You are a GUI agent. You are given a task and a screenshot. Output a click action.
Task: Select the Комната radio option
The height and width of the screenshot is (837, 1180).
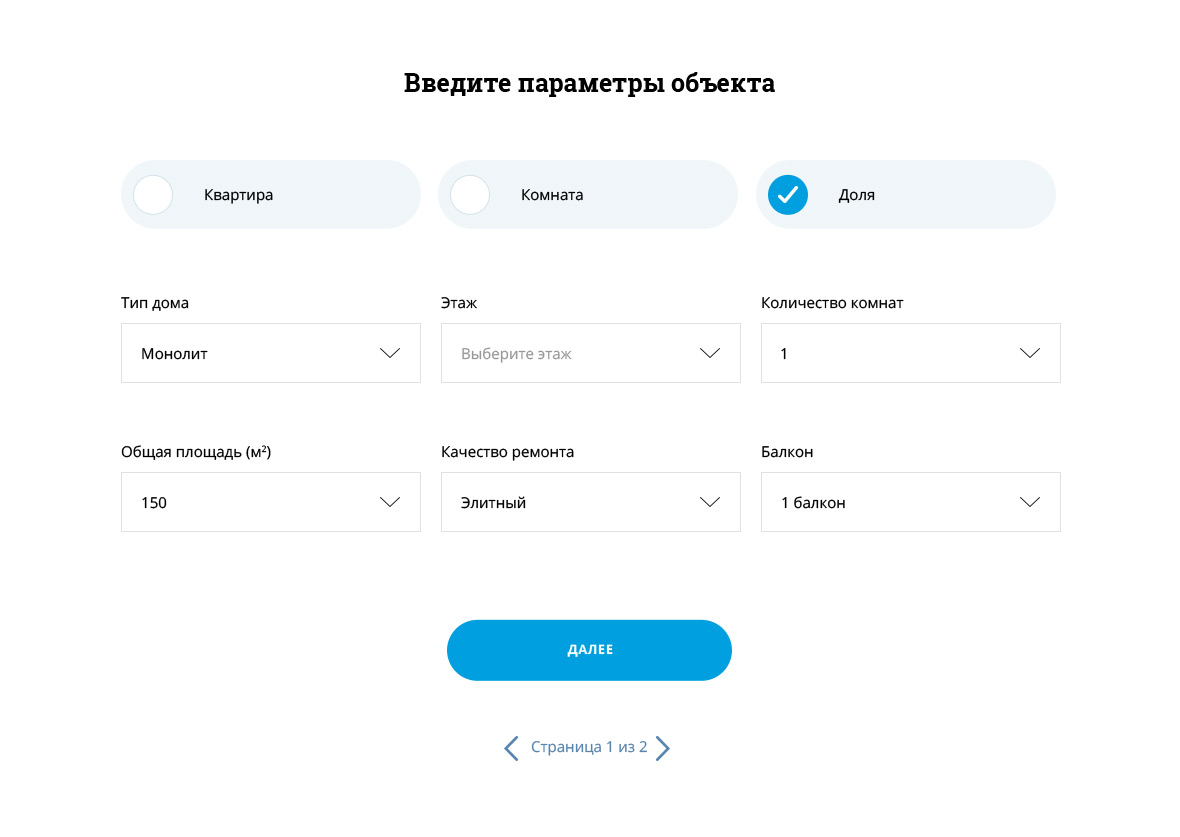470,195
